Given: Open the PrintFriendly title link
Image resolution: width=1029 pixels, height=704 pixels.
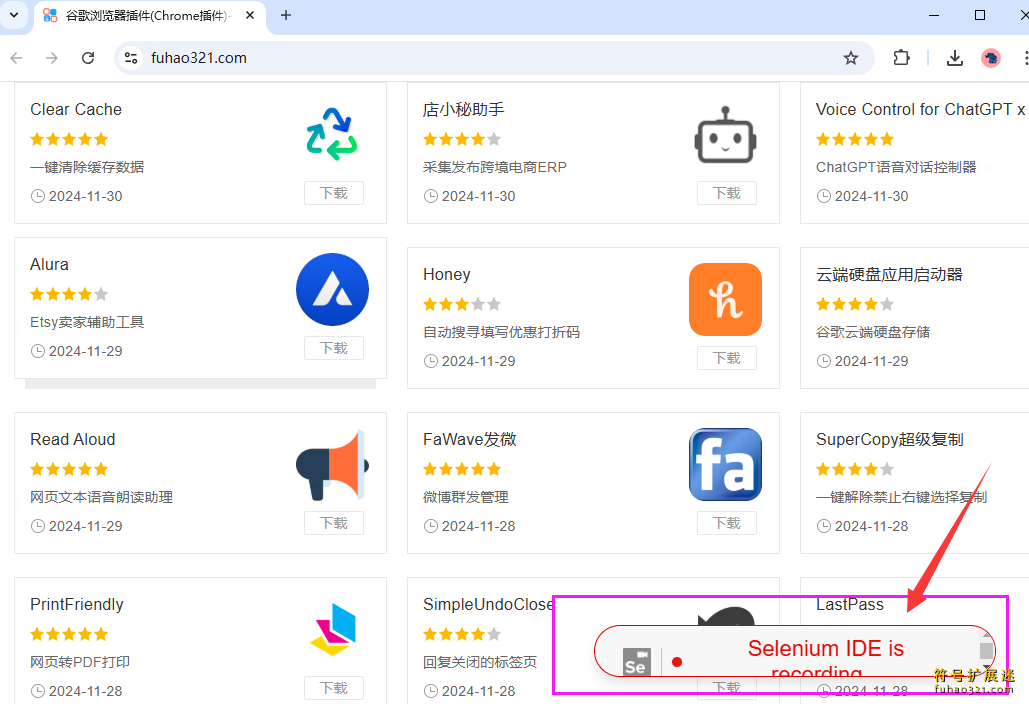Looking at the screenshot, I should 77,604.
